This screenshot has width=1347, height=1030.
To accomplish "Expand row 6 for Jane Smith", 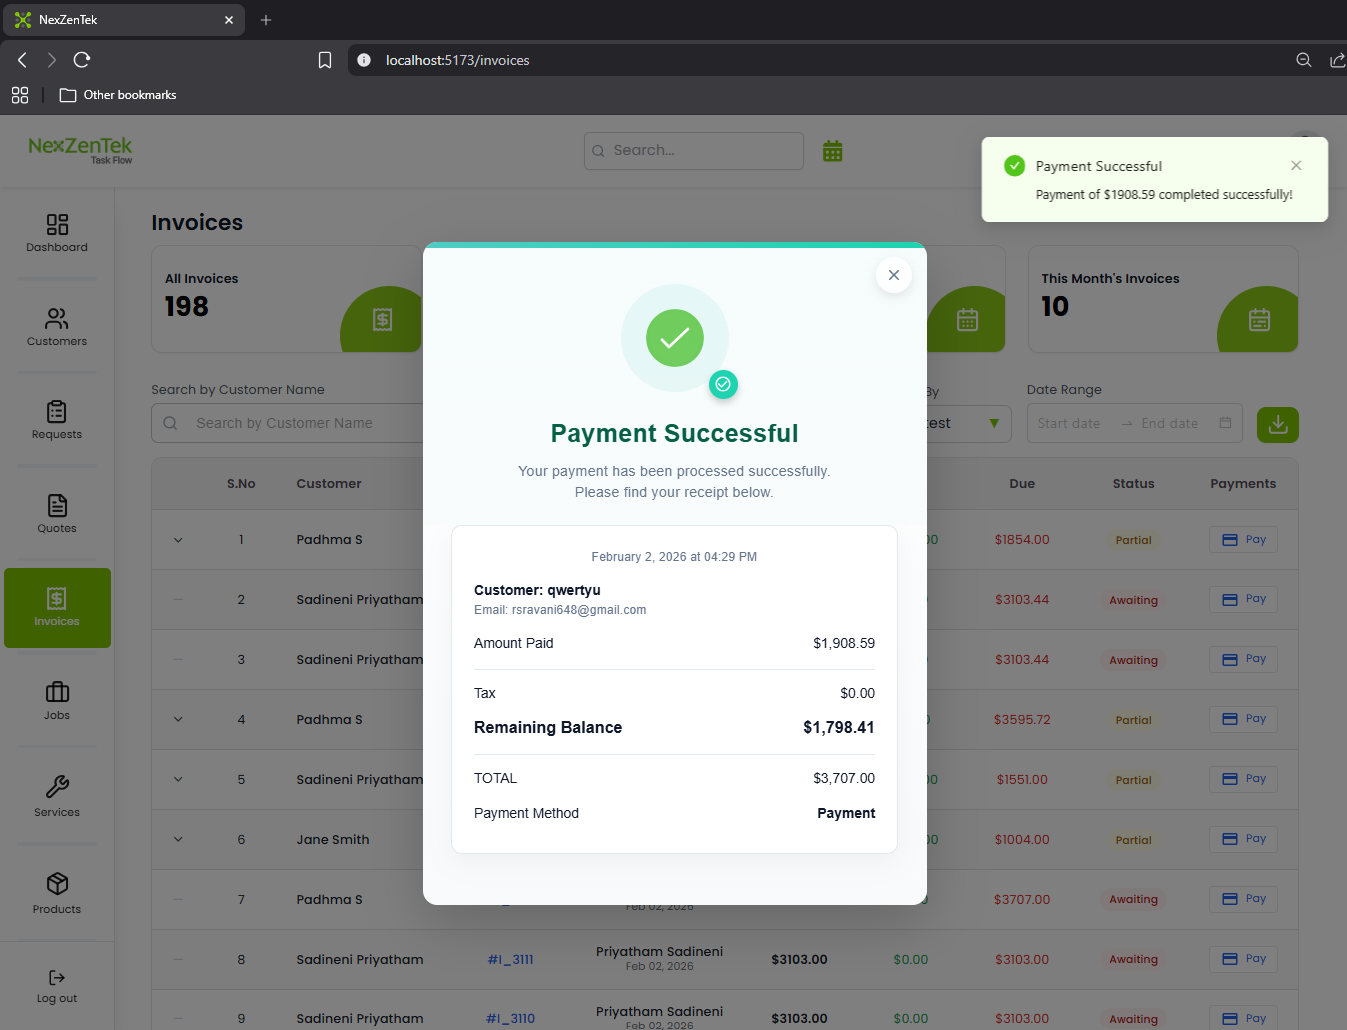I will click(178, 840).
